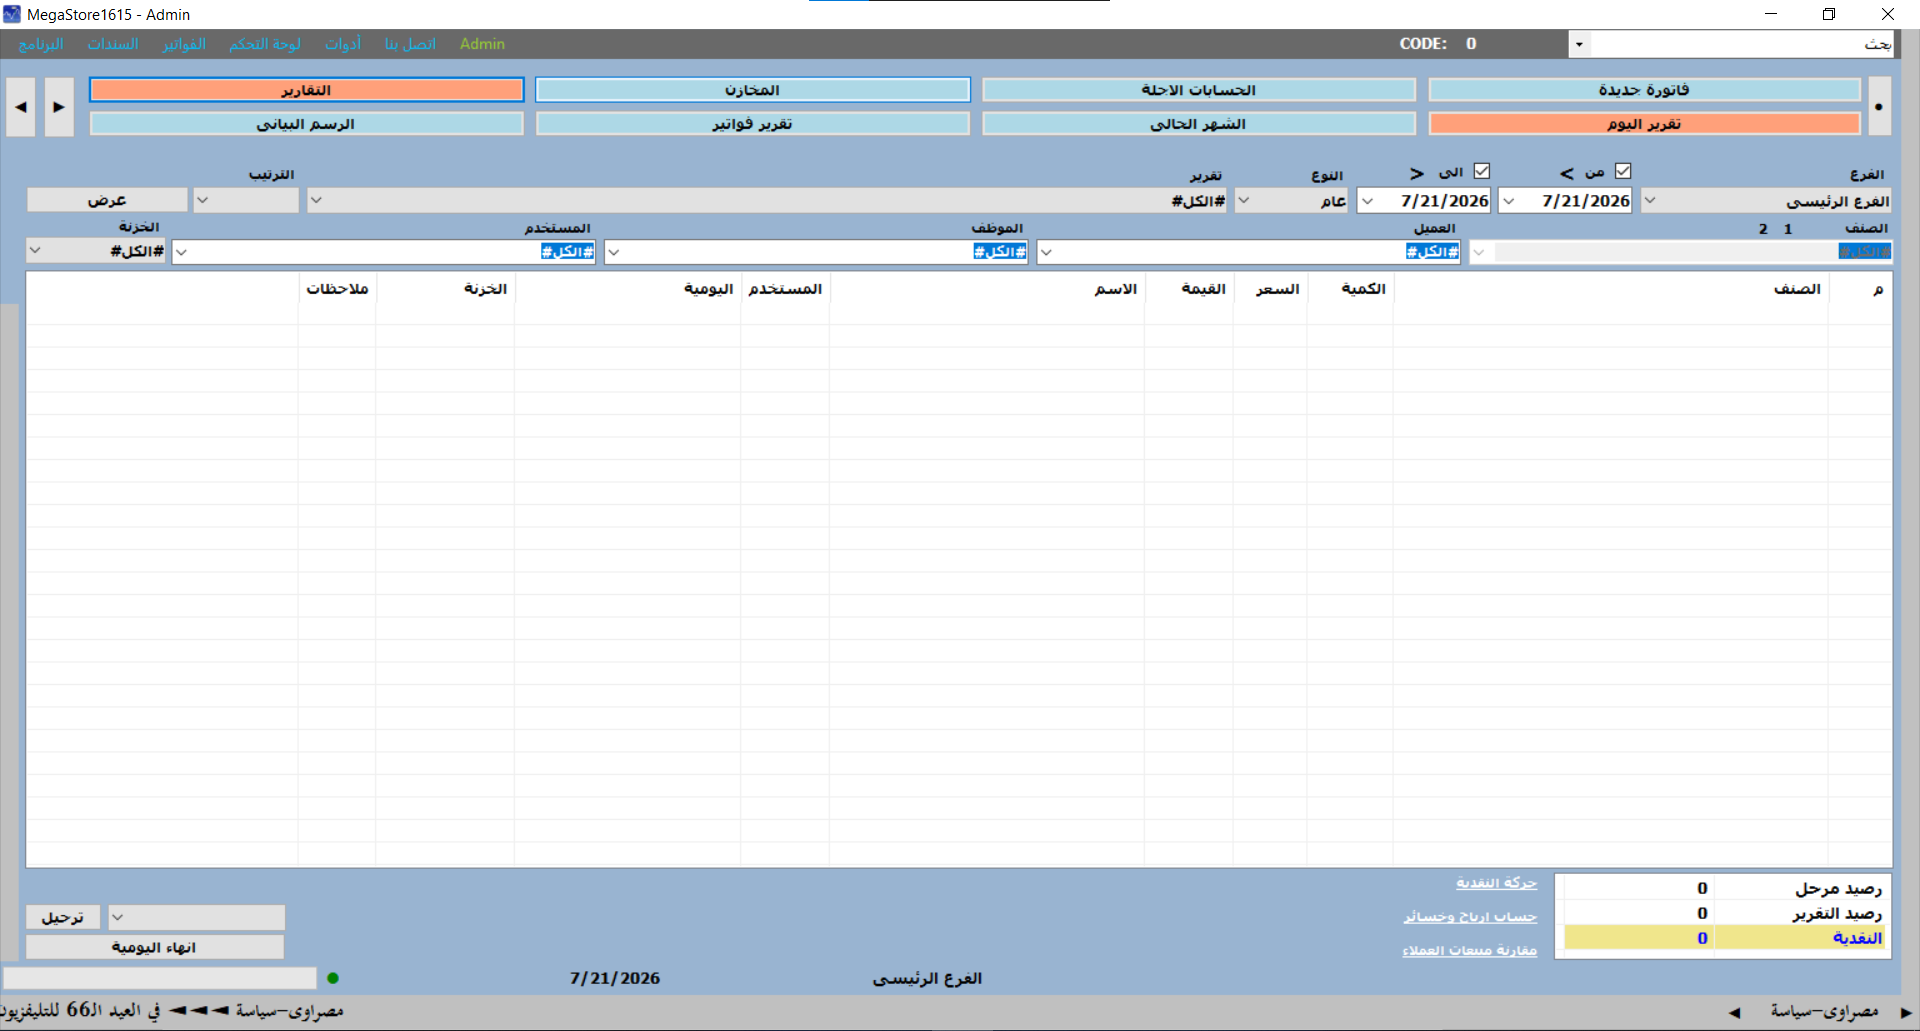Click the number 1 beside الصنف label
1920x1031 pixels.
point(1788,229)
